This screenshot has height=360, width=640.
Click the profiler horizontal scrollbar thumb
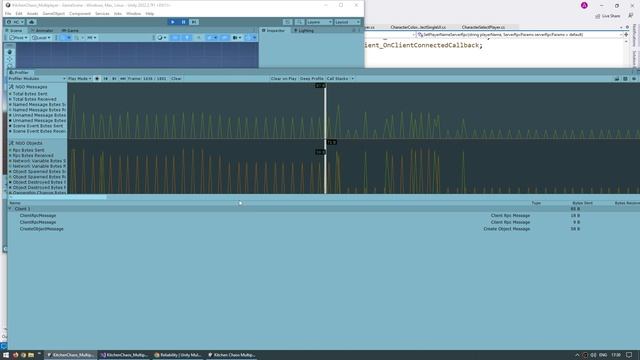point(58,197)
